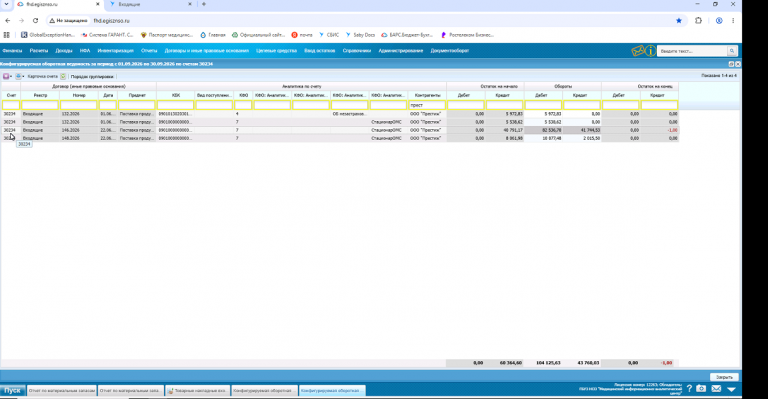The image size is (768, 399).
Task: Click the Пуск start button
Action: coord(12,390)
